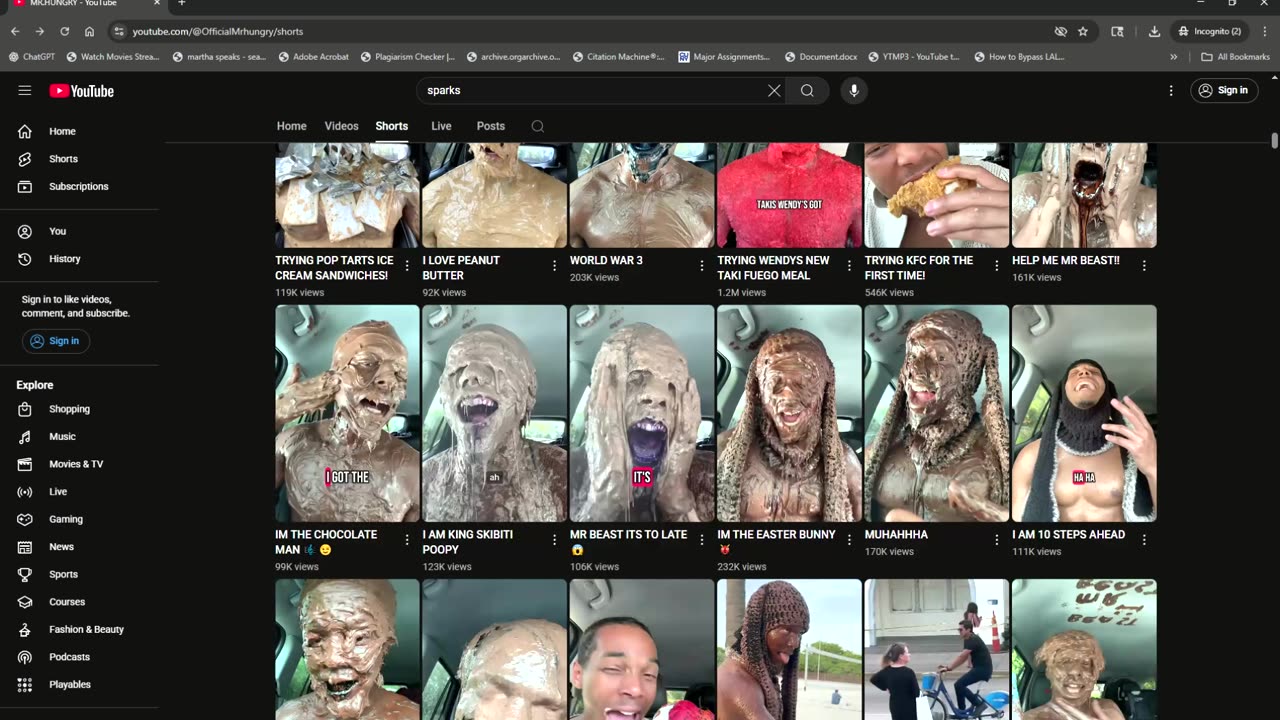Image resolution: width=1280 pixels, height=720 pixels.
Task: Click the browser address bar URL
Action: click(218, 32)
